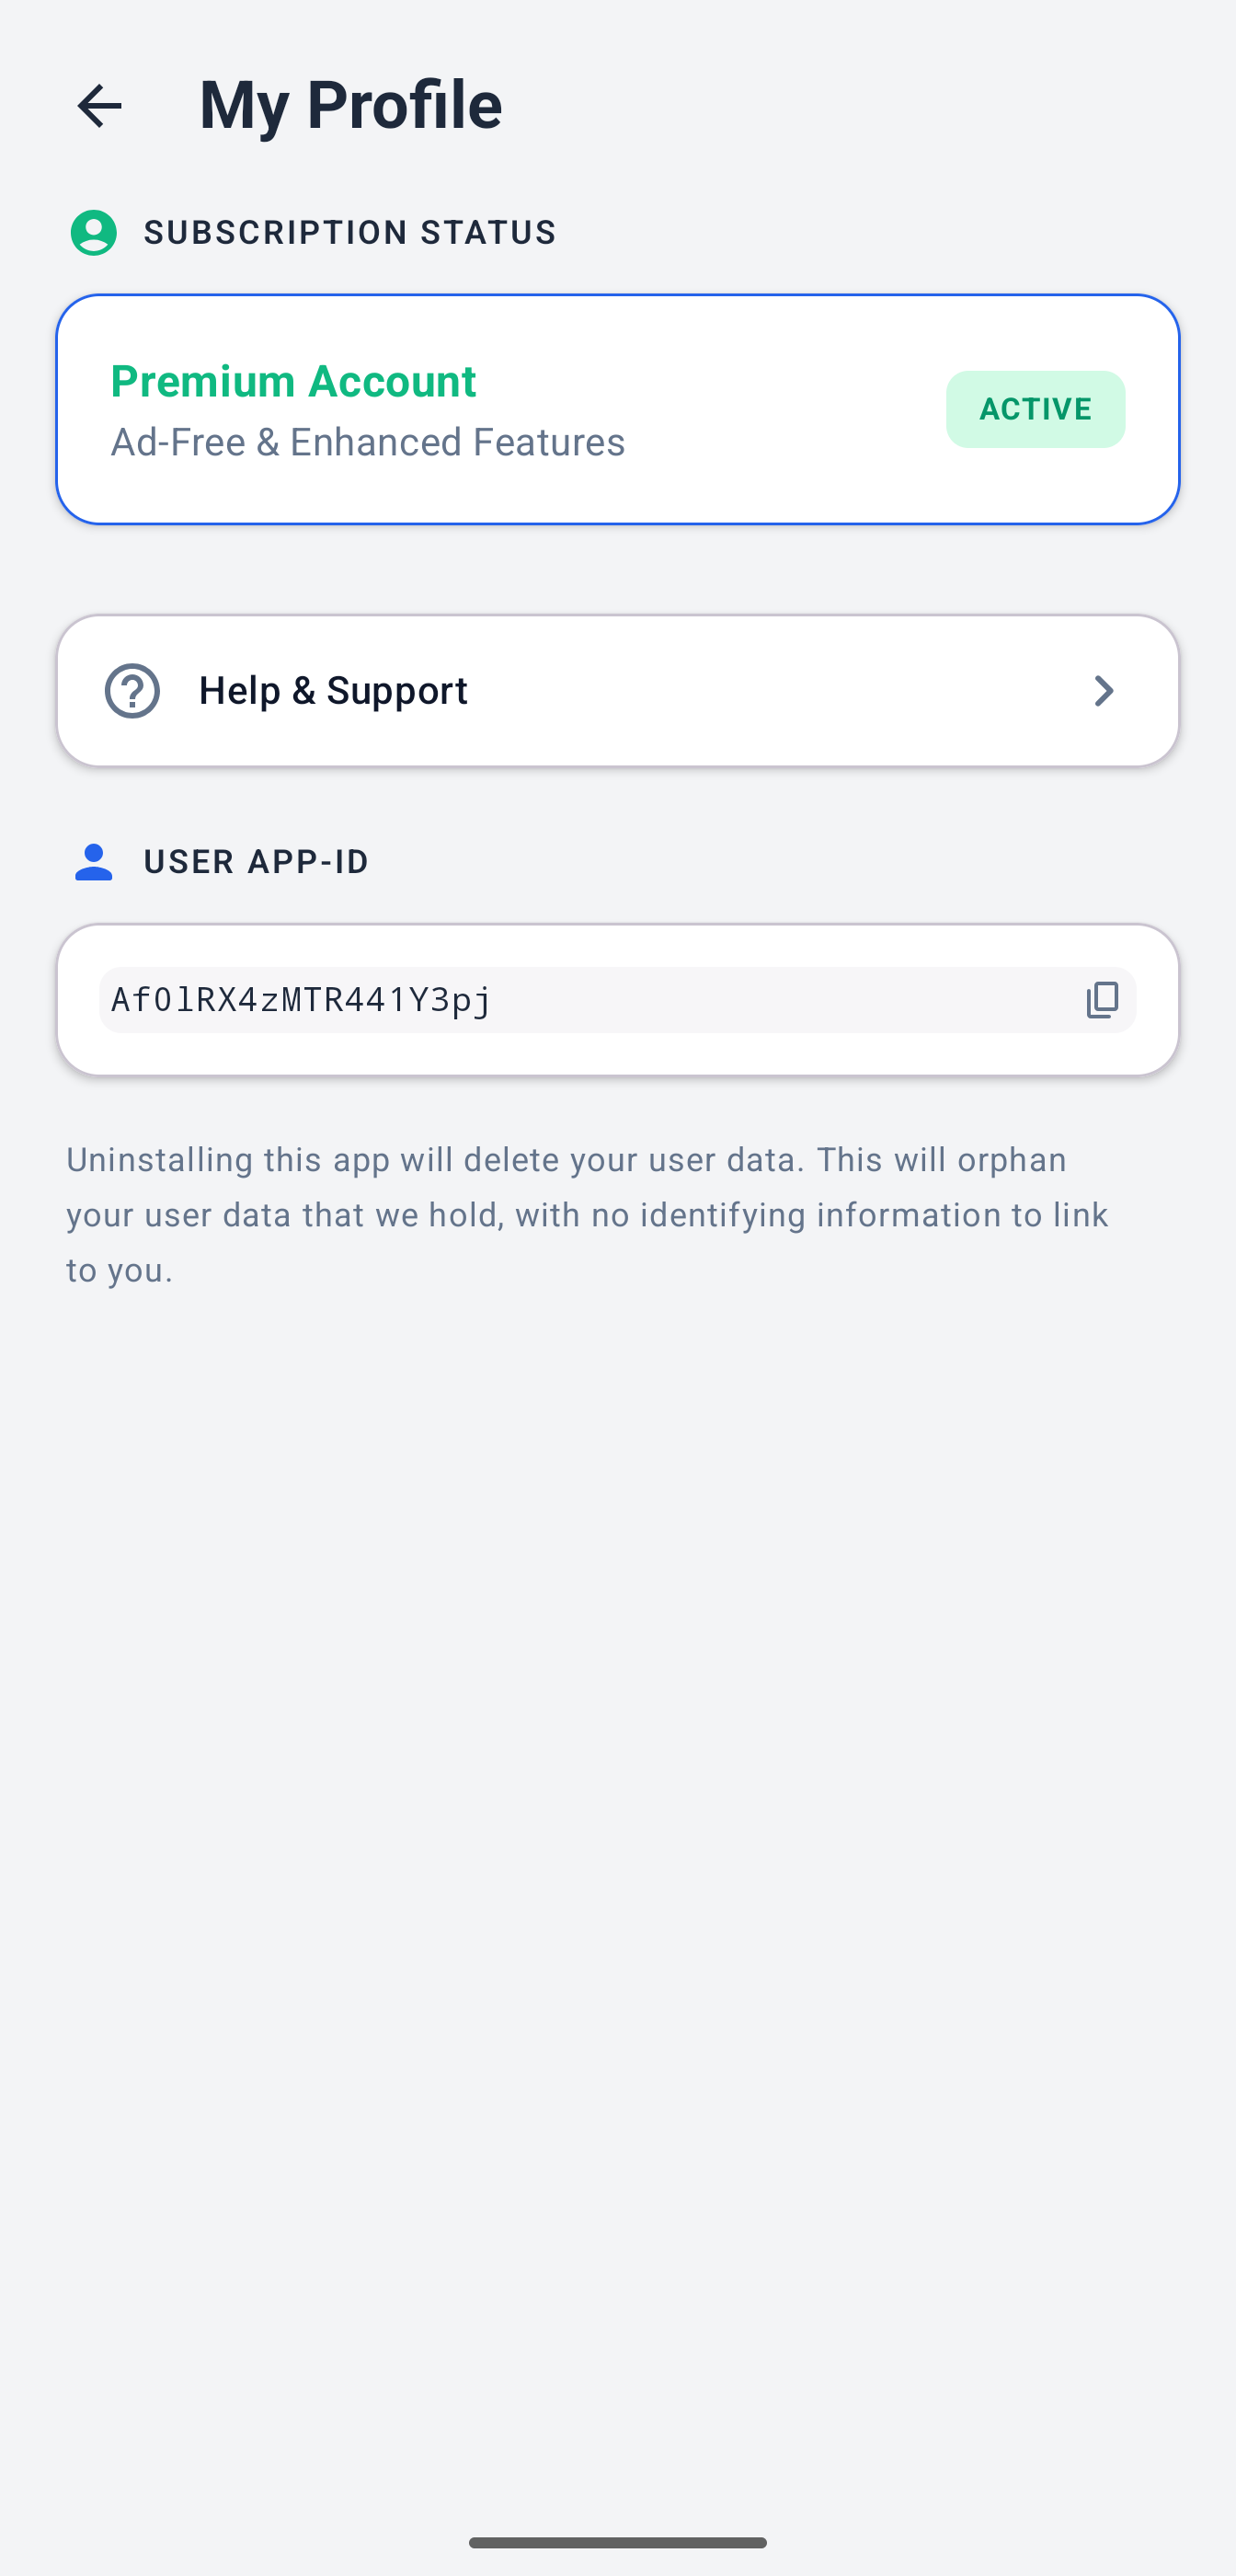
Task: Click the App-ID input field
Action: click(618, 998)
